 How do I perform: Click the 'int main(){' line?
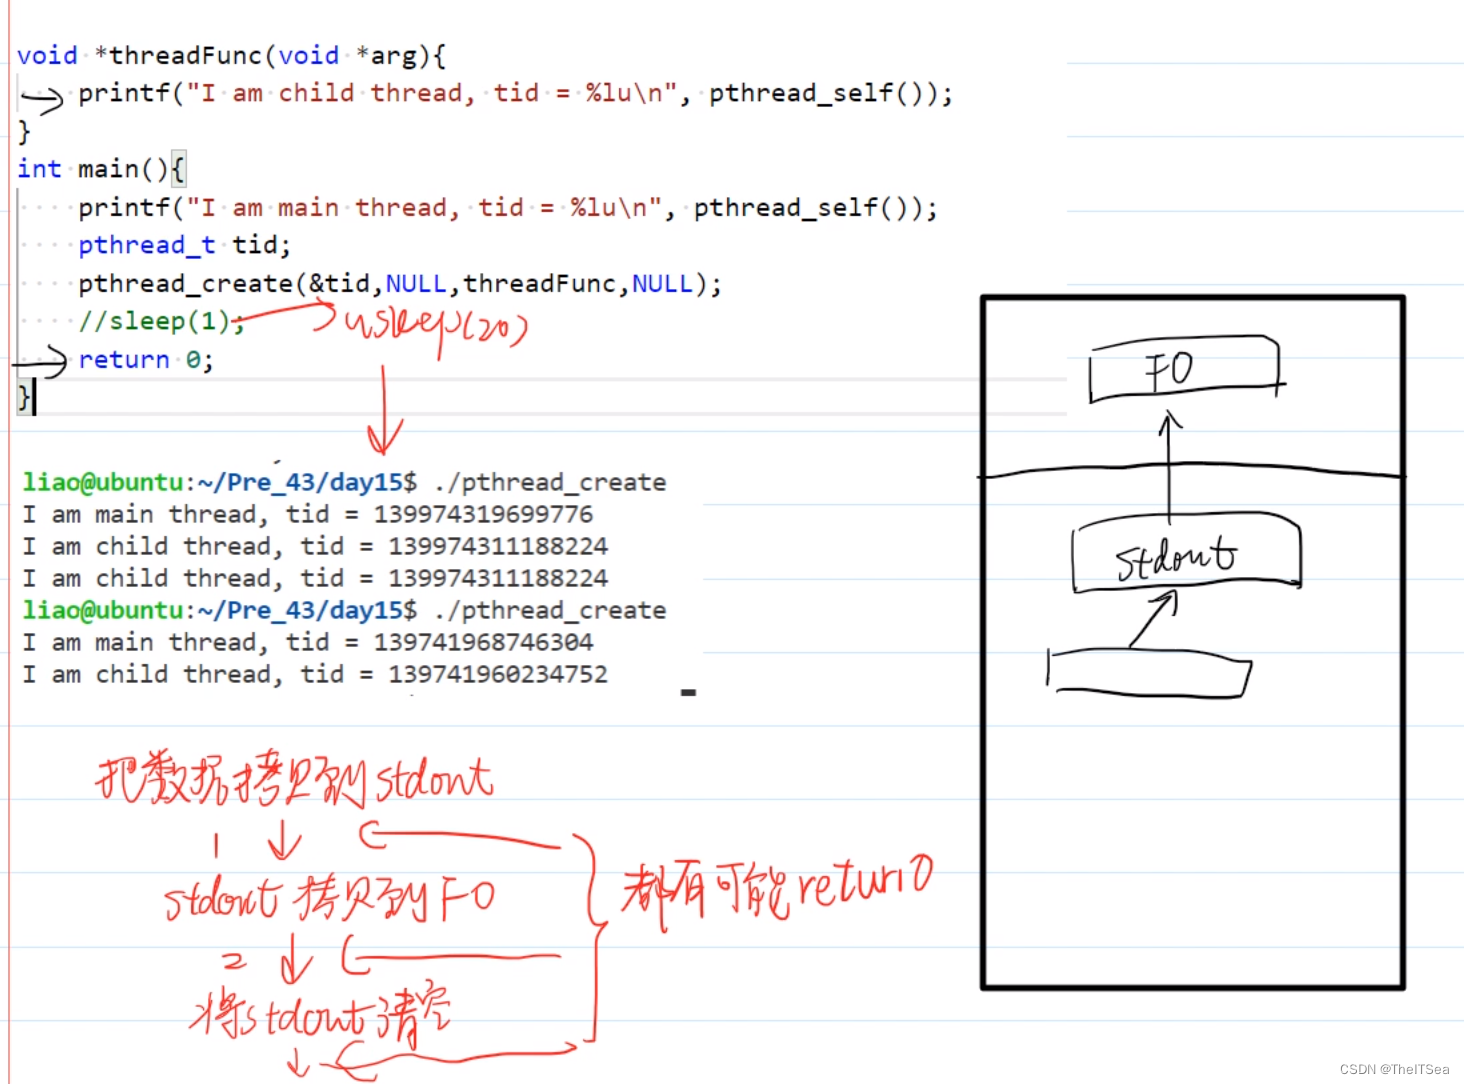100,170
